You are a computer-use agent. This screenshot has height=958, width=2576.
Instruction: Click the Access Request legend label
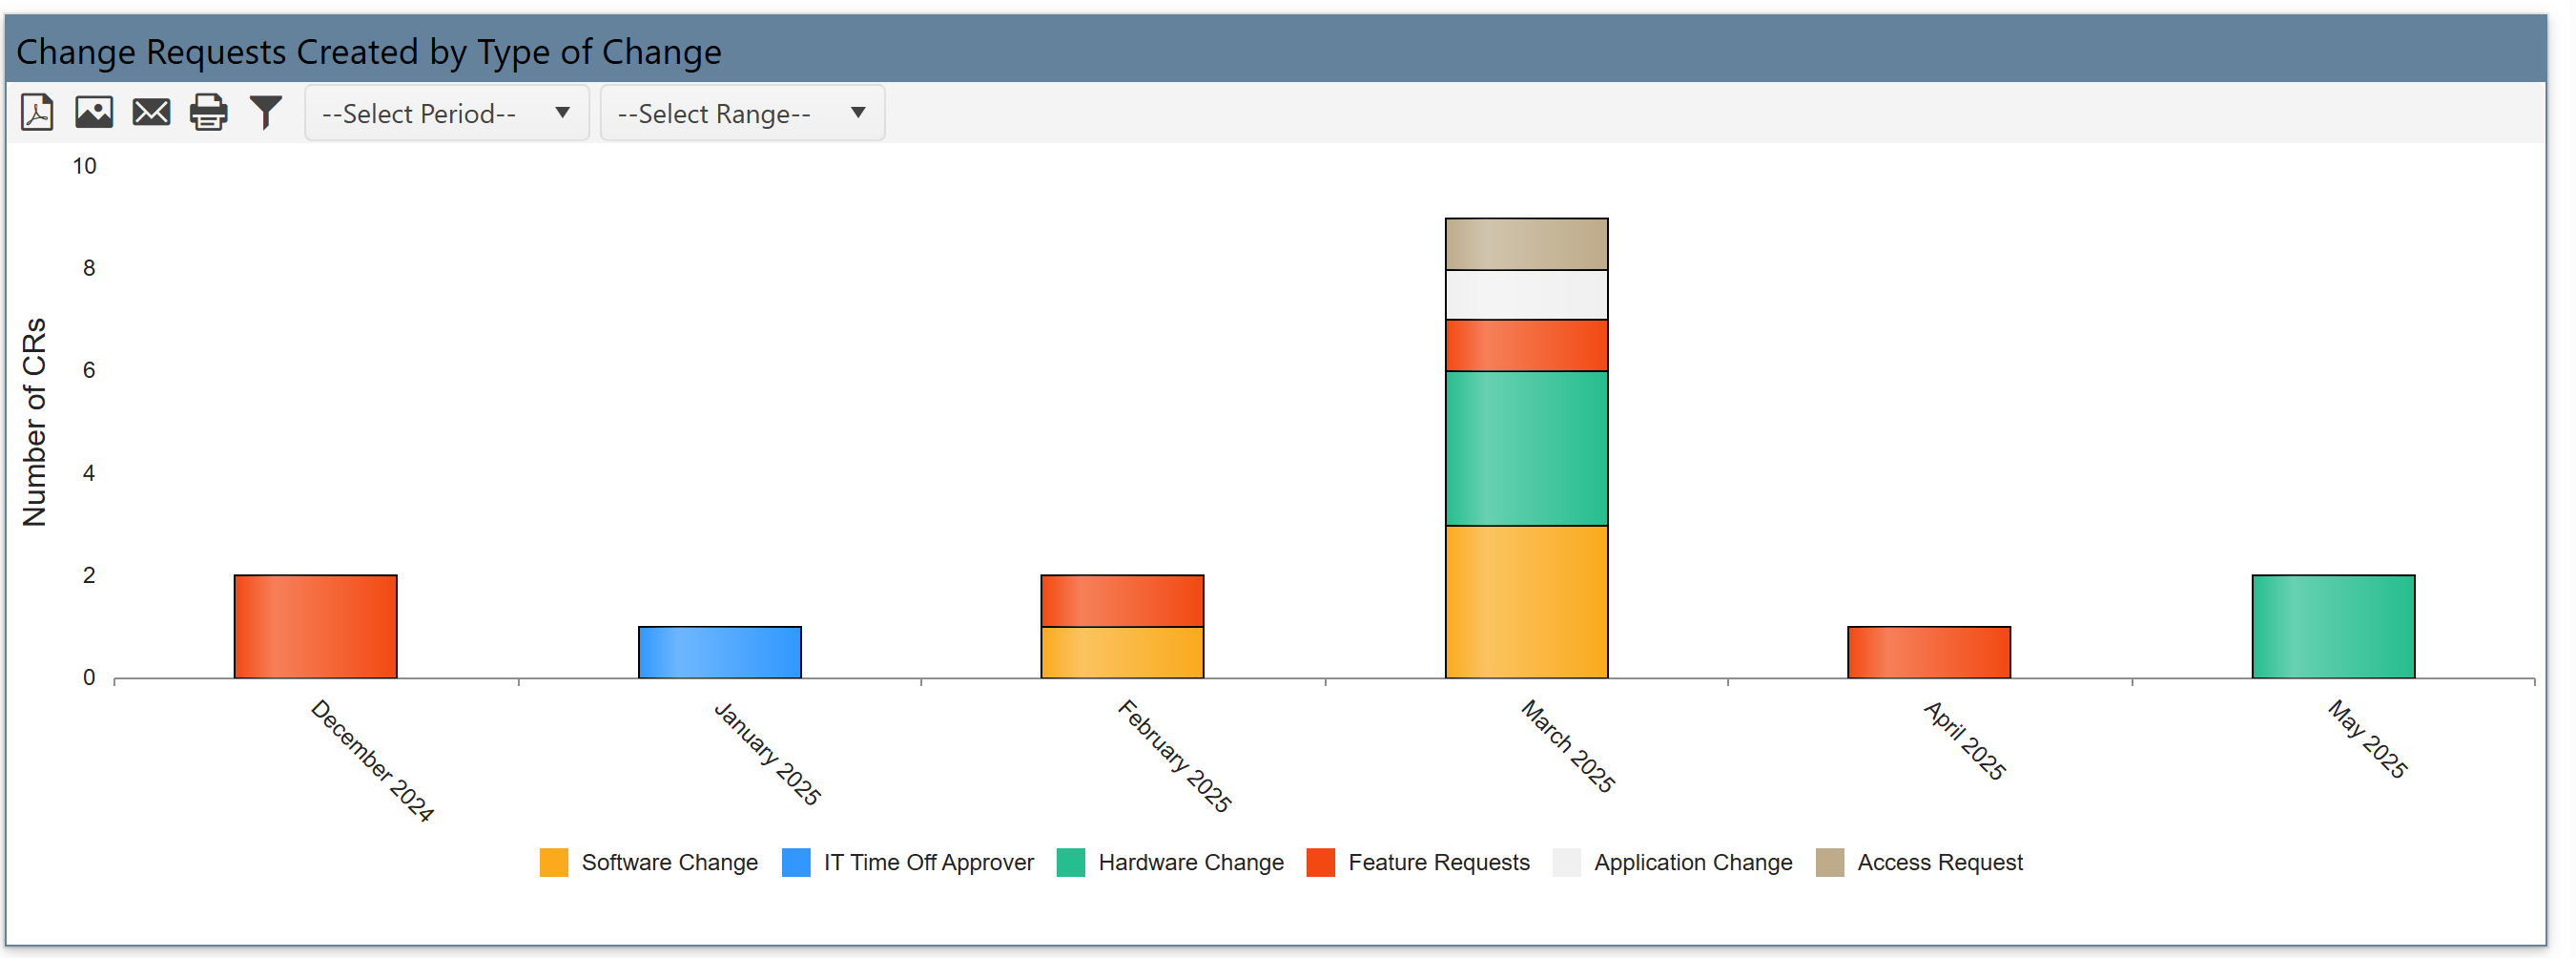click(1939, 862)
